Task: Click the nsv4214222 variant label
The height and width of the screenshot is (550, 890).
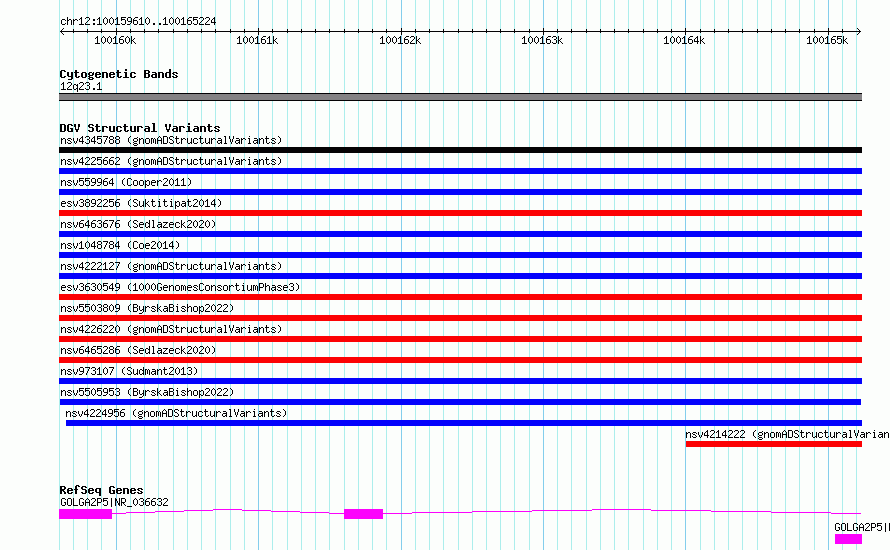Action: coord(787,434)
